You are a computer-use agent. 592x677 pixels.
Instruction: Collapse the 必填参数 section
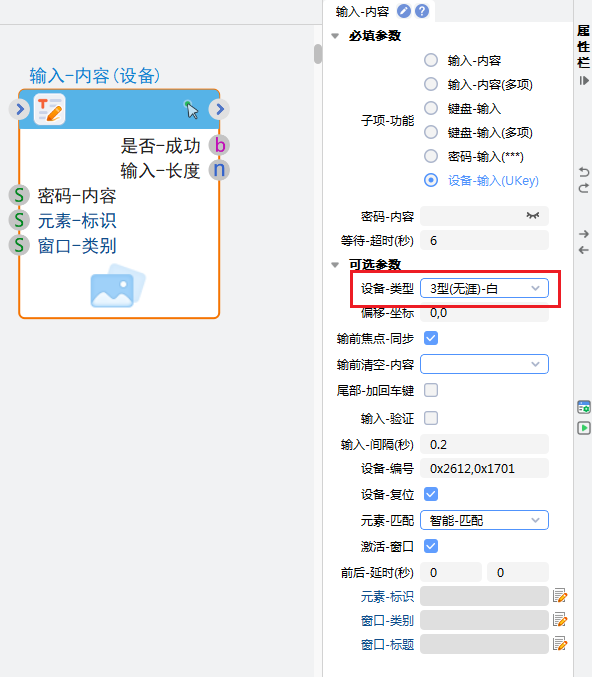(x=335, y=36)
